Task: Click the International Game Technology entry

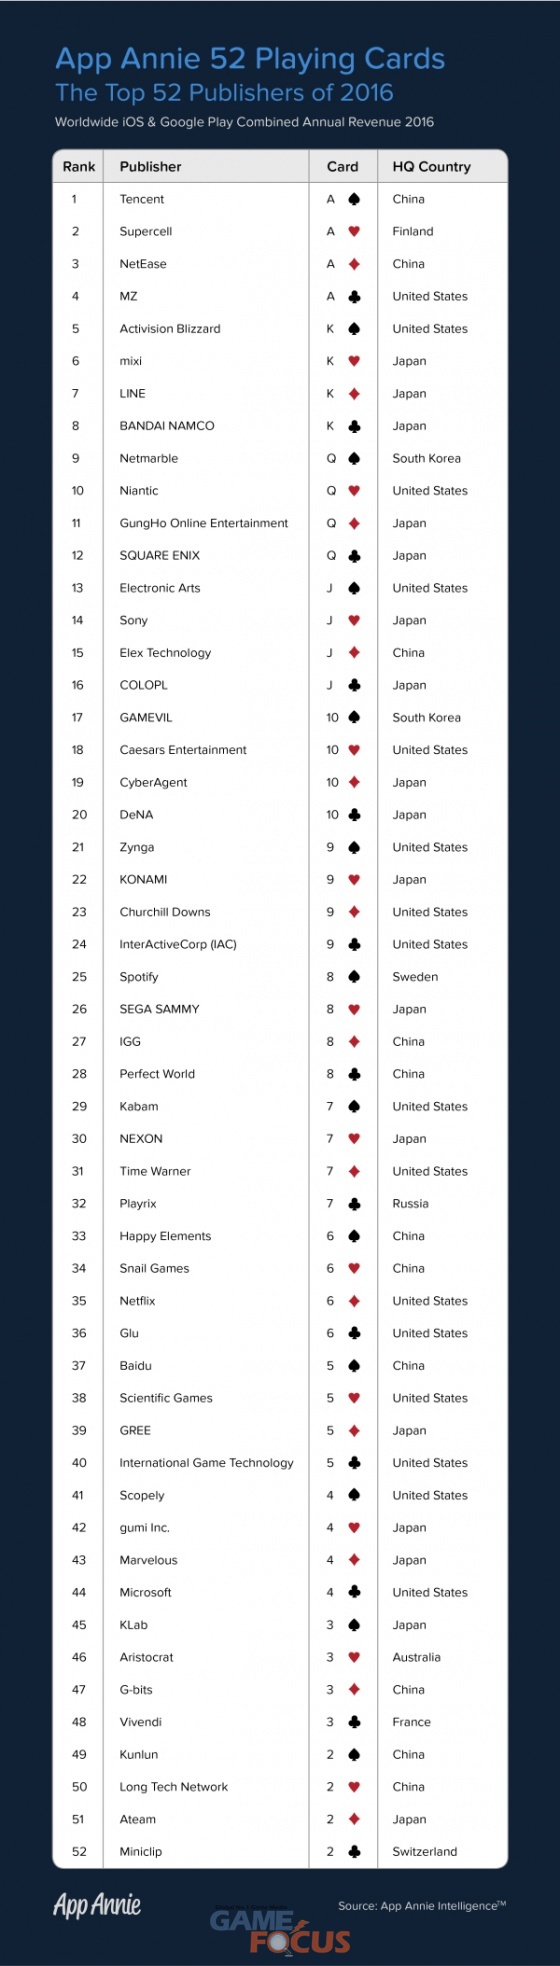Action: pyautogui.click(x=206, y=1463)
